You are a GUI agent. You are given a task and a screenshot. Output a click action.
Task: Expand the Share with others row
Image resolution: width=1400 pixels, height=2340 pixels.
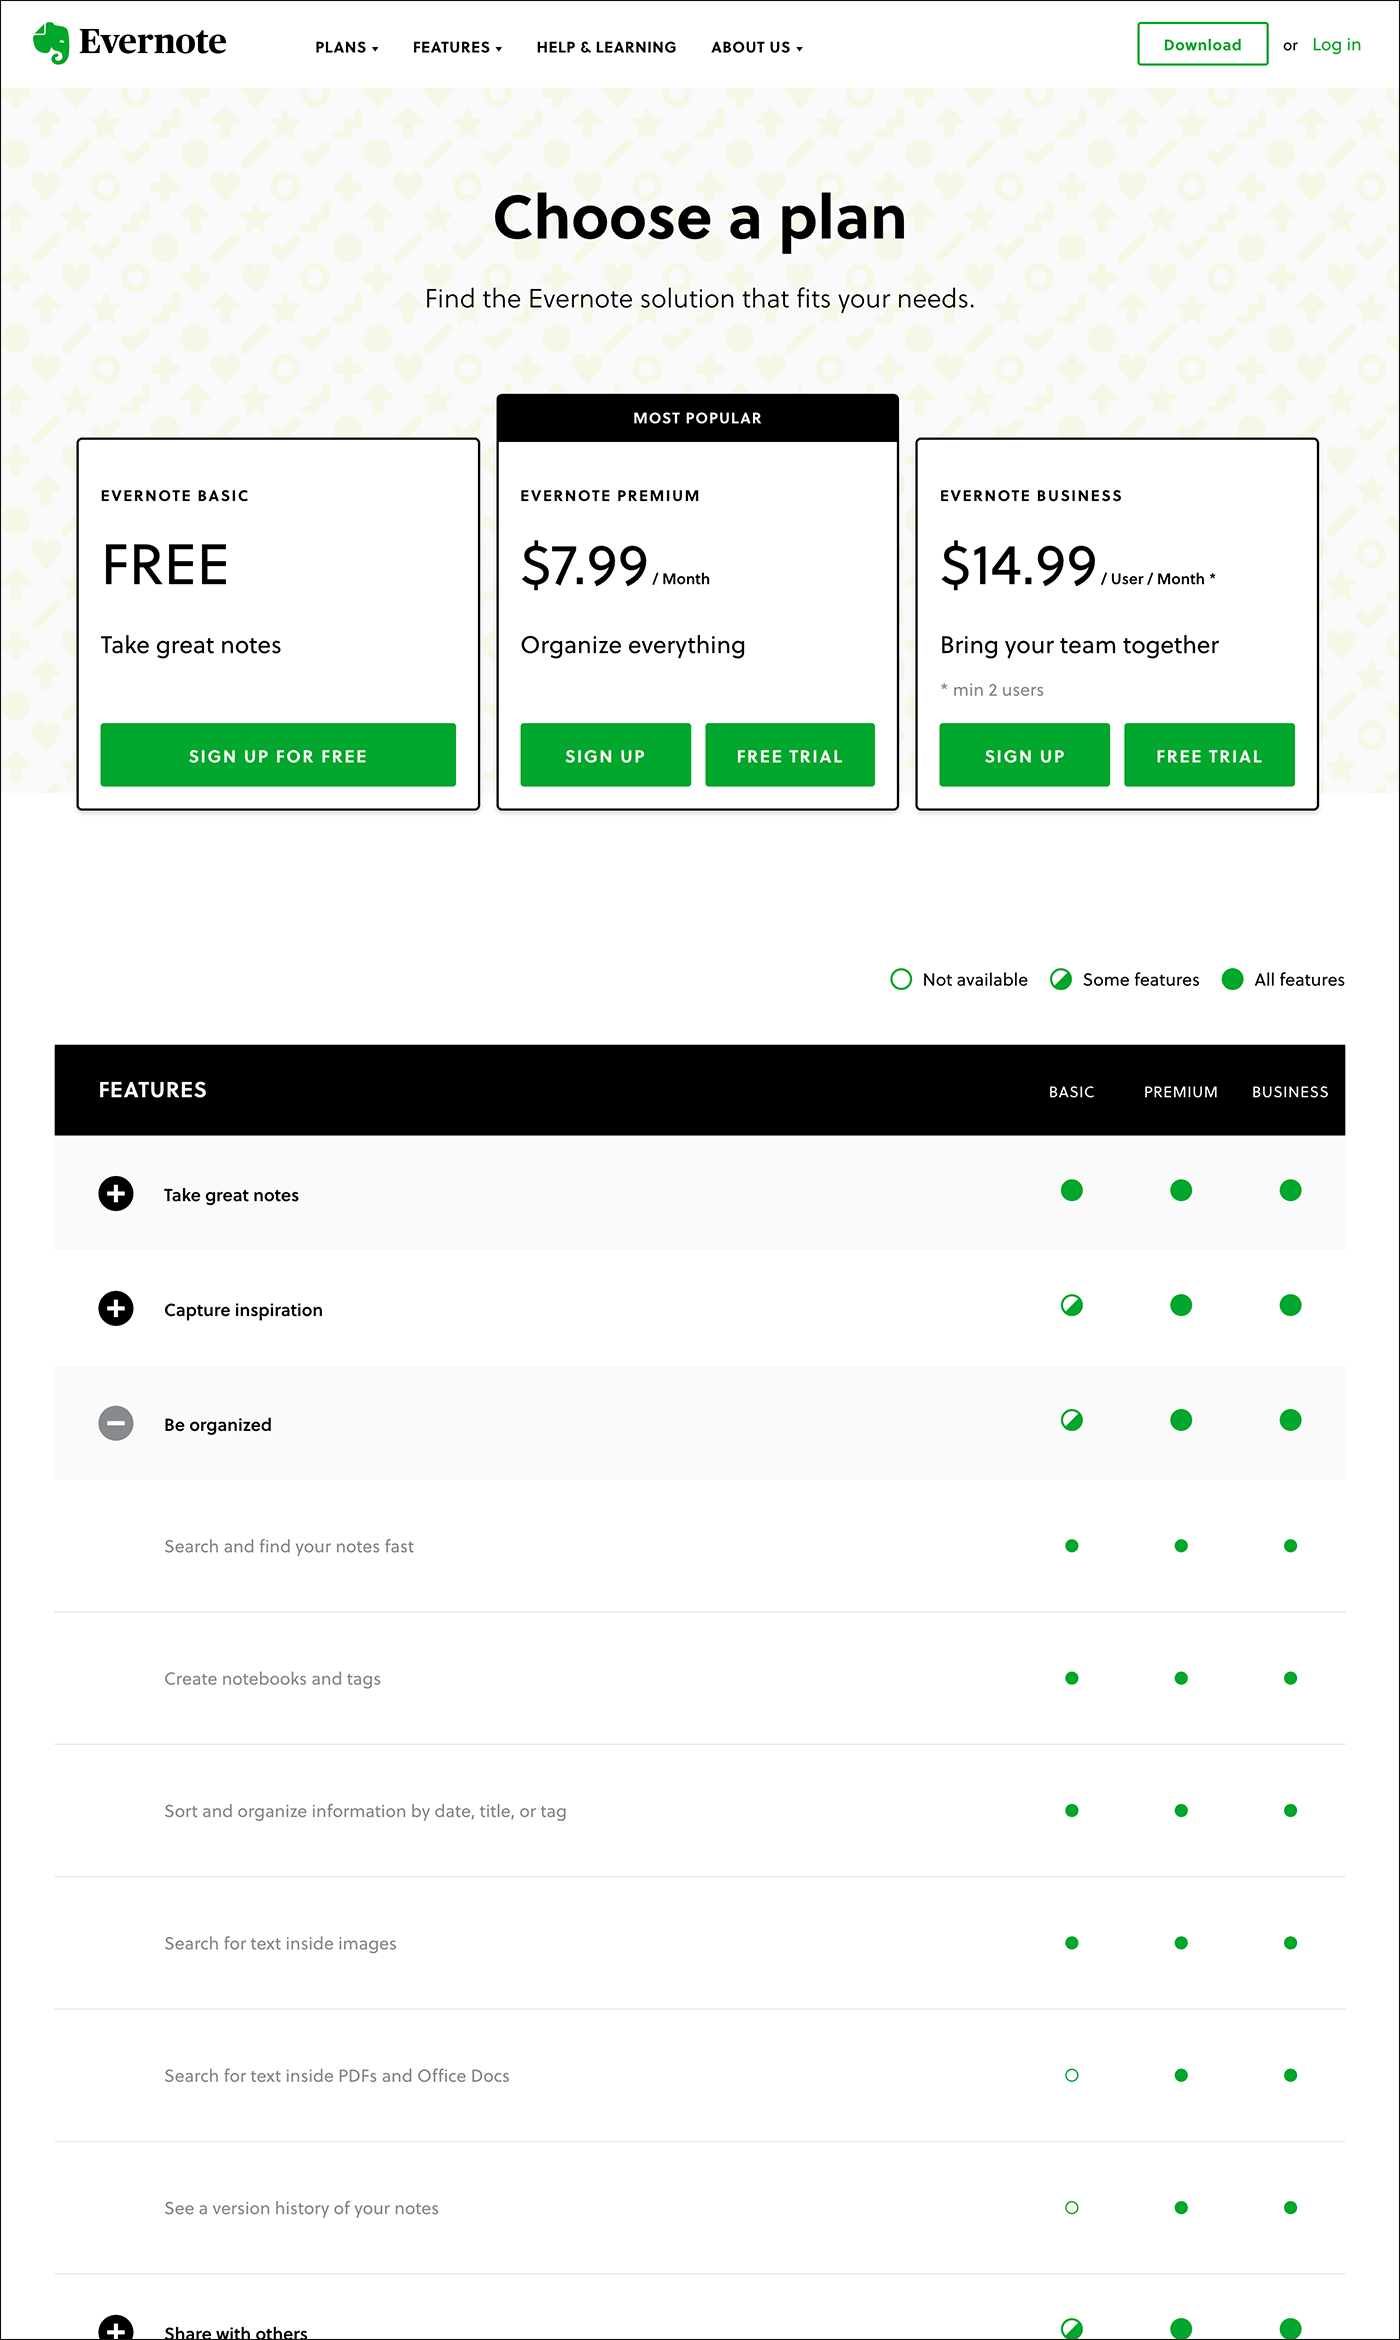click(x=116, y=2327)
